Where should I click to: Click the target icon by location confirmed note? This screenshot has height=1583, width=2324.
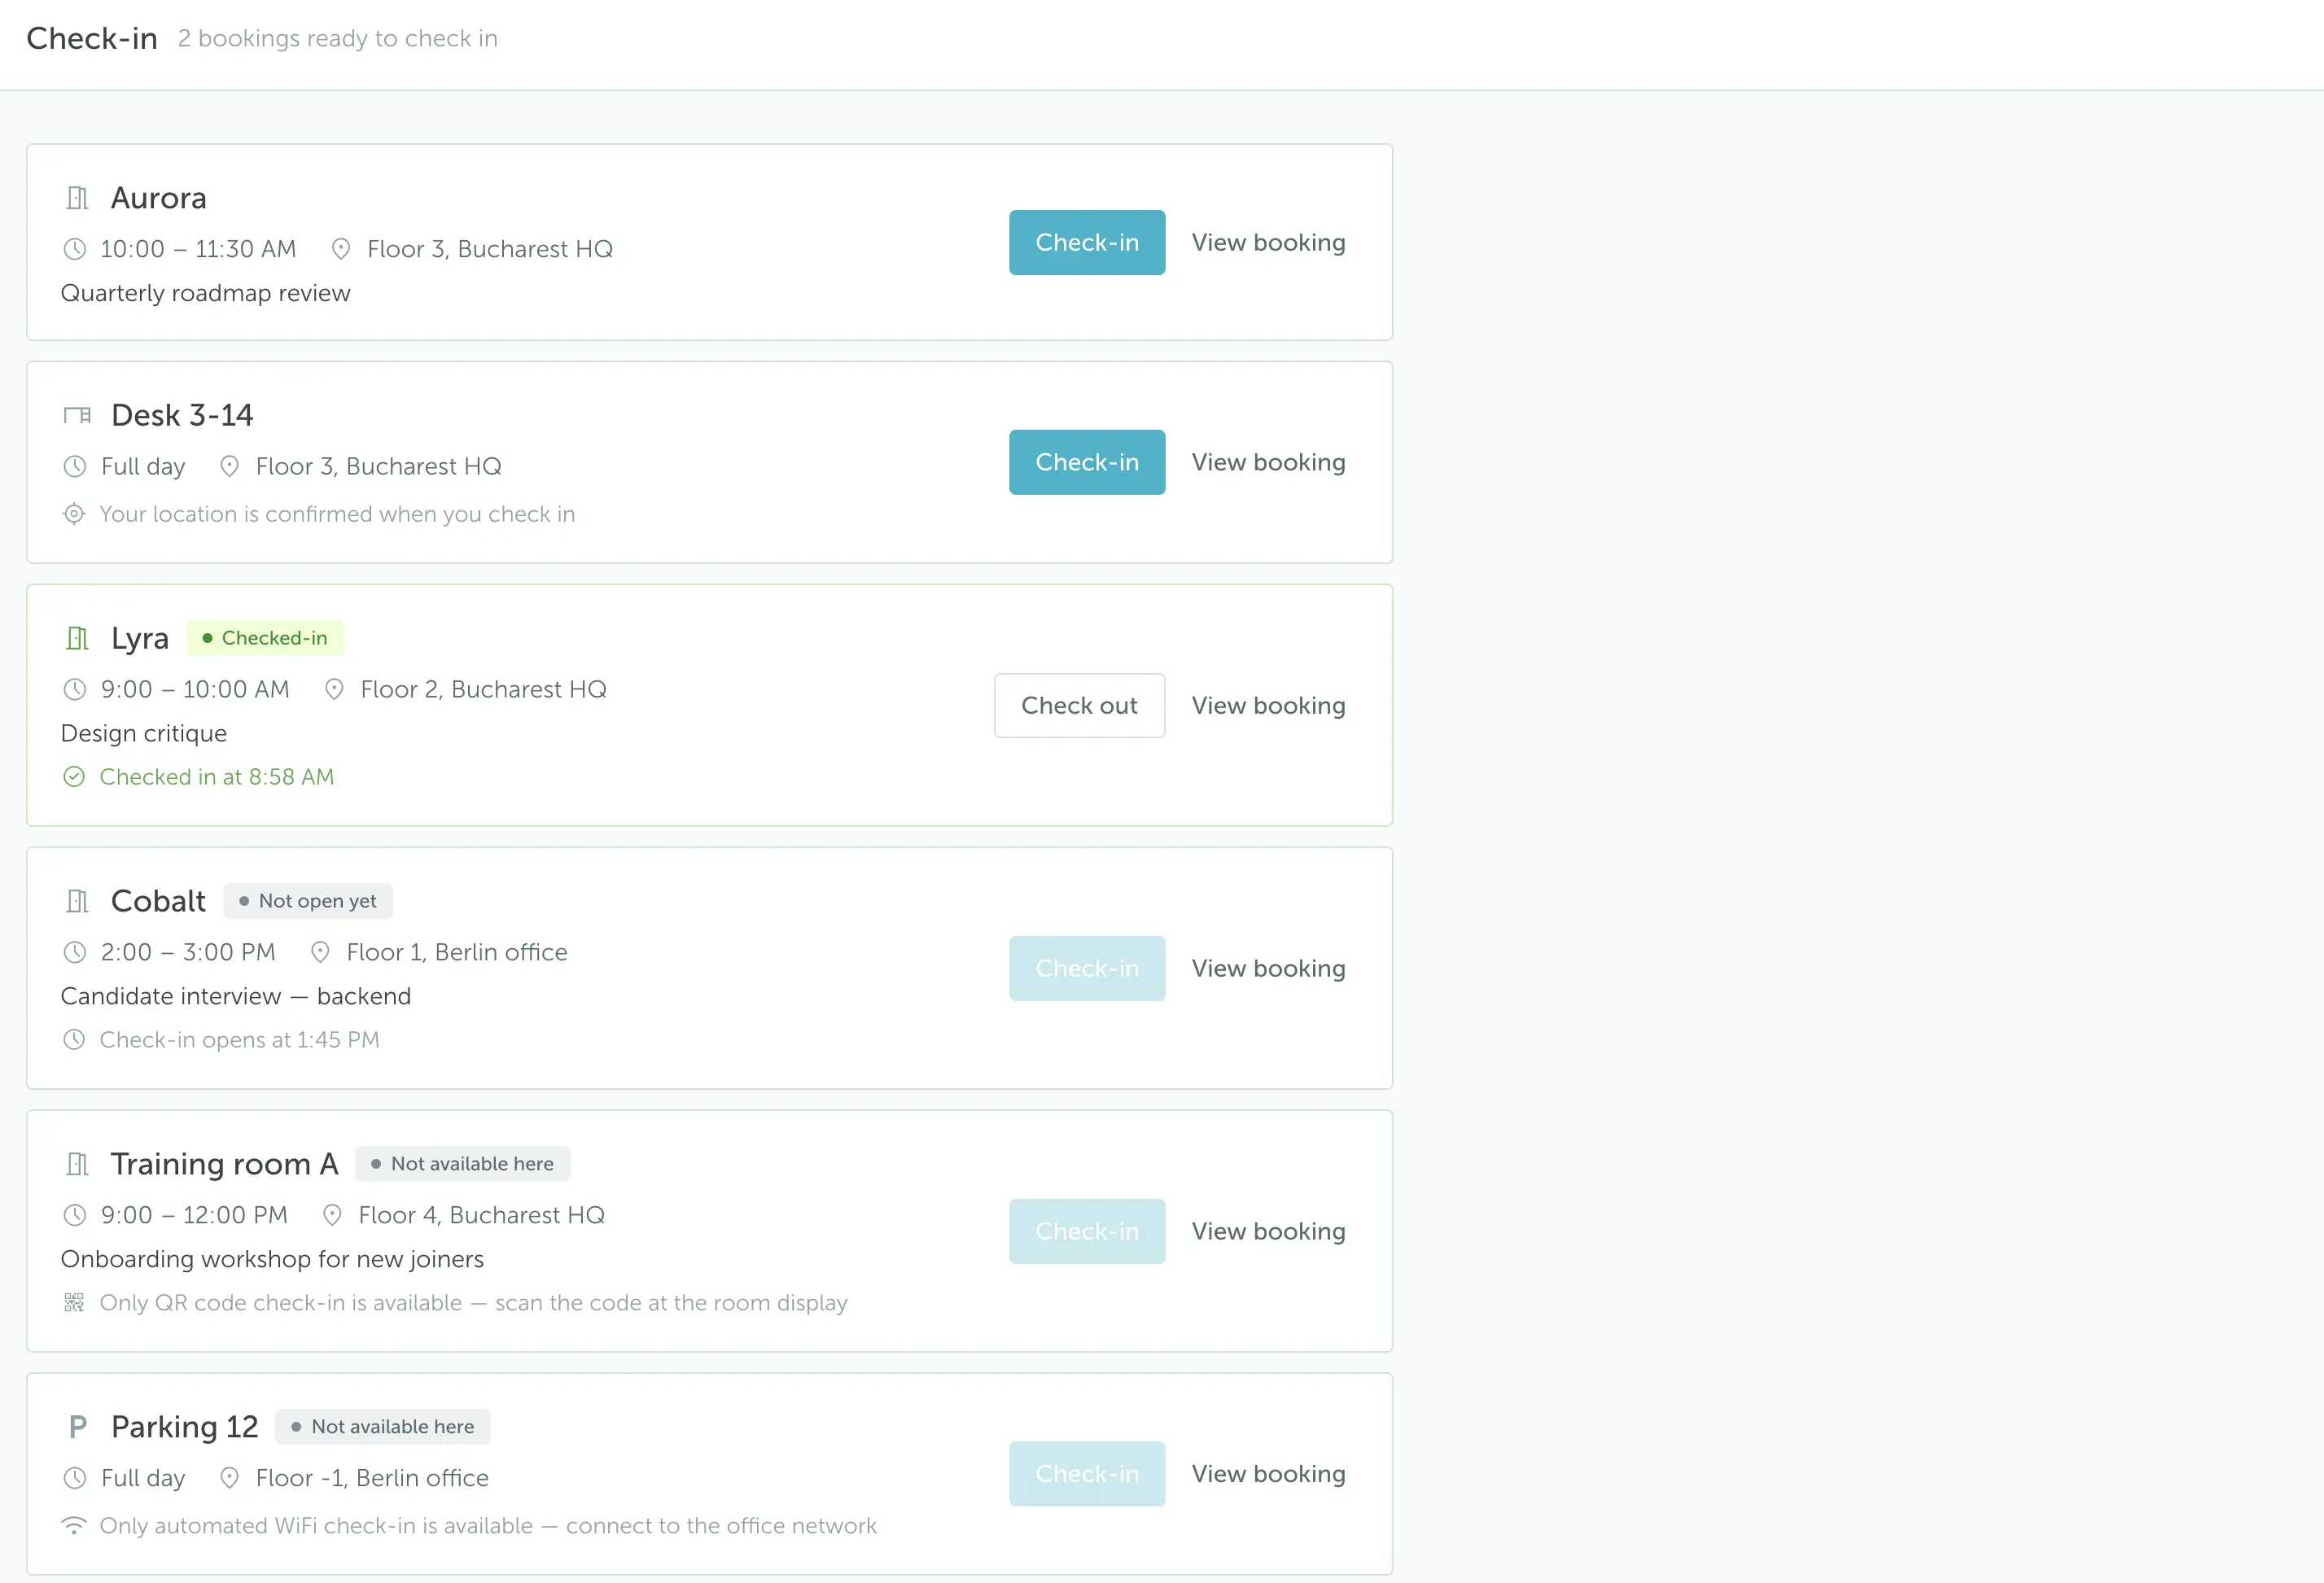[74, 514]
